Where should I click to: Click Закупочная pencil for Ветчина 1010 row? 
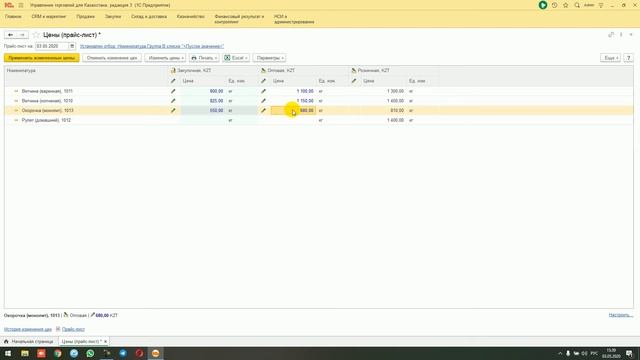(x=173, y=101)
